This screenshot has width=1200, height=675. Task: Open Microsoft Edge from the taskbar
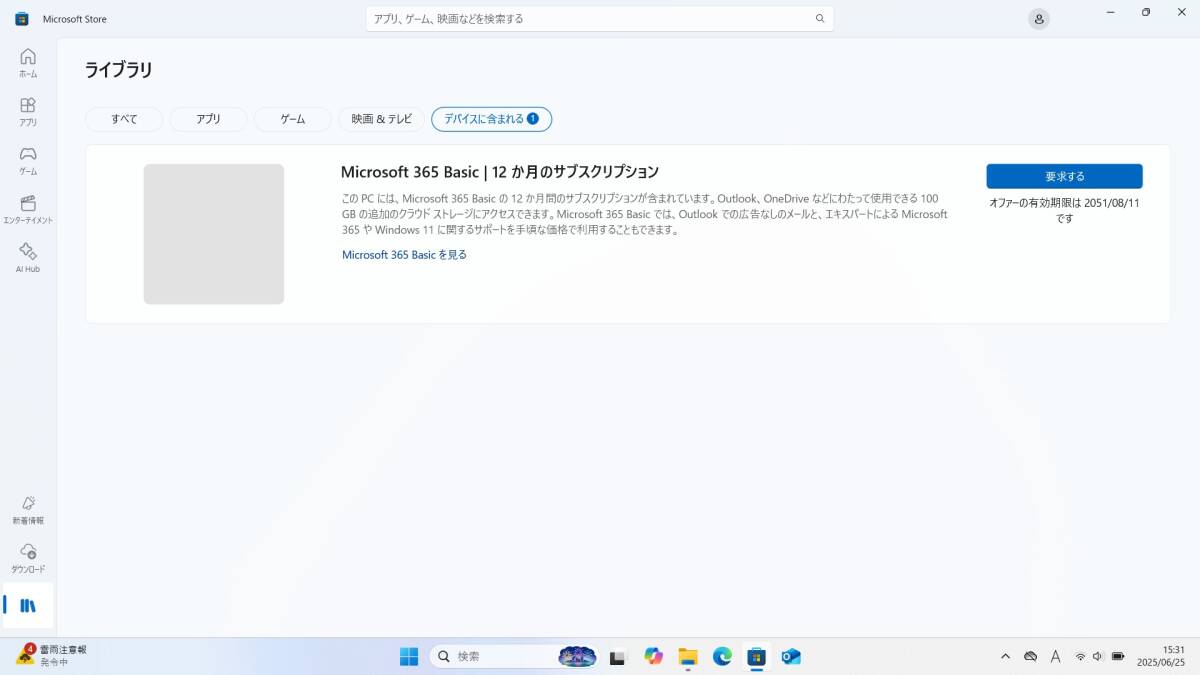[x=722, y=656]
